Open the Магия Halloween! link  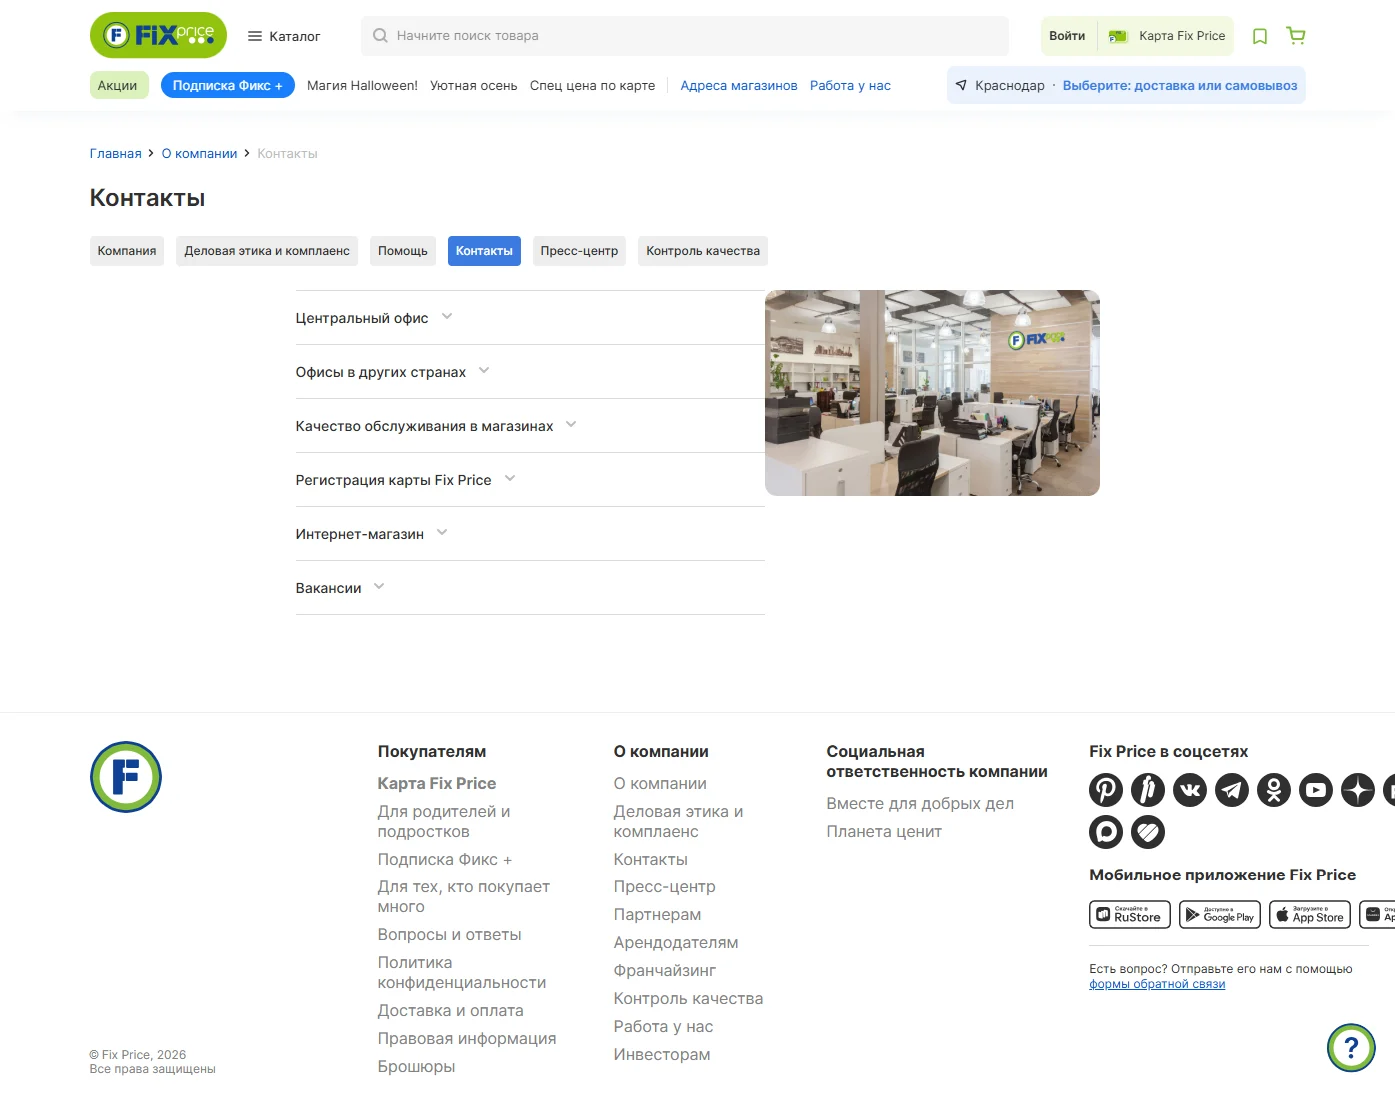click(362, 86)
